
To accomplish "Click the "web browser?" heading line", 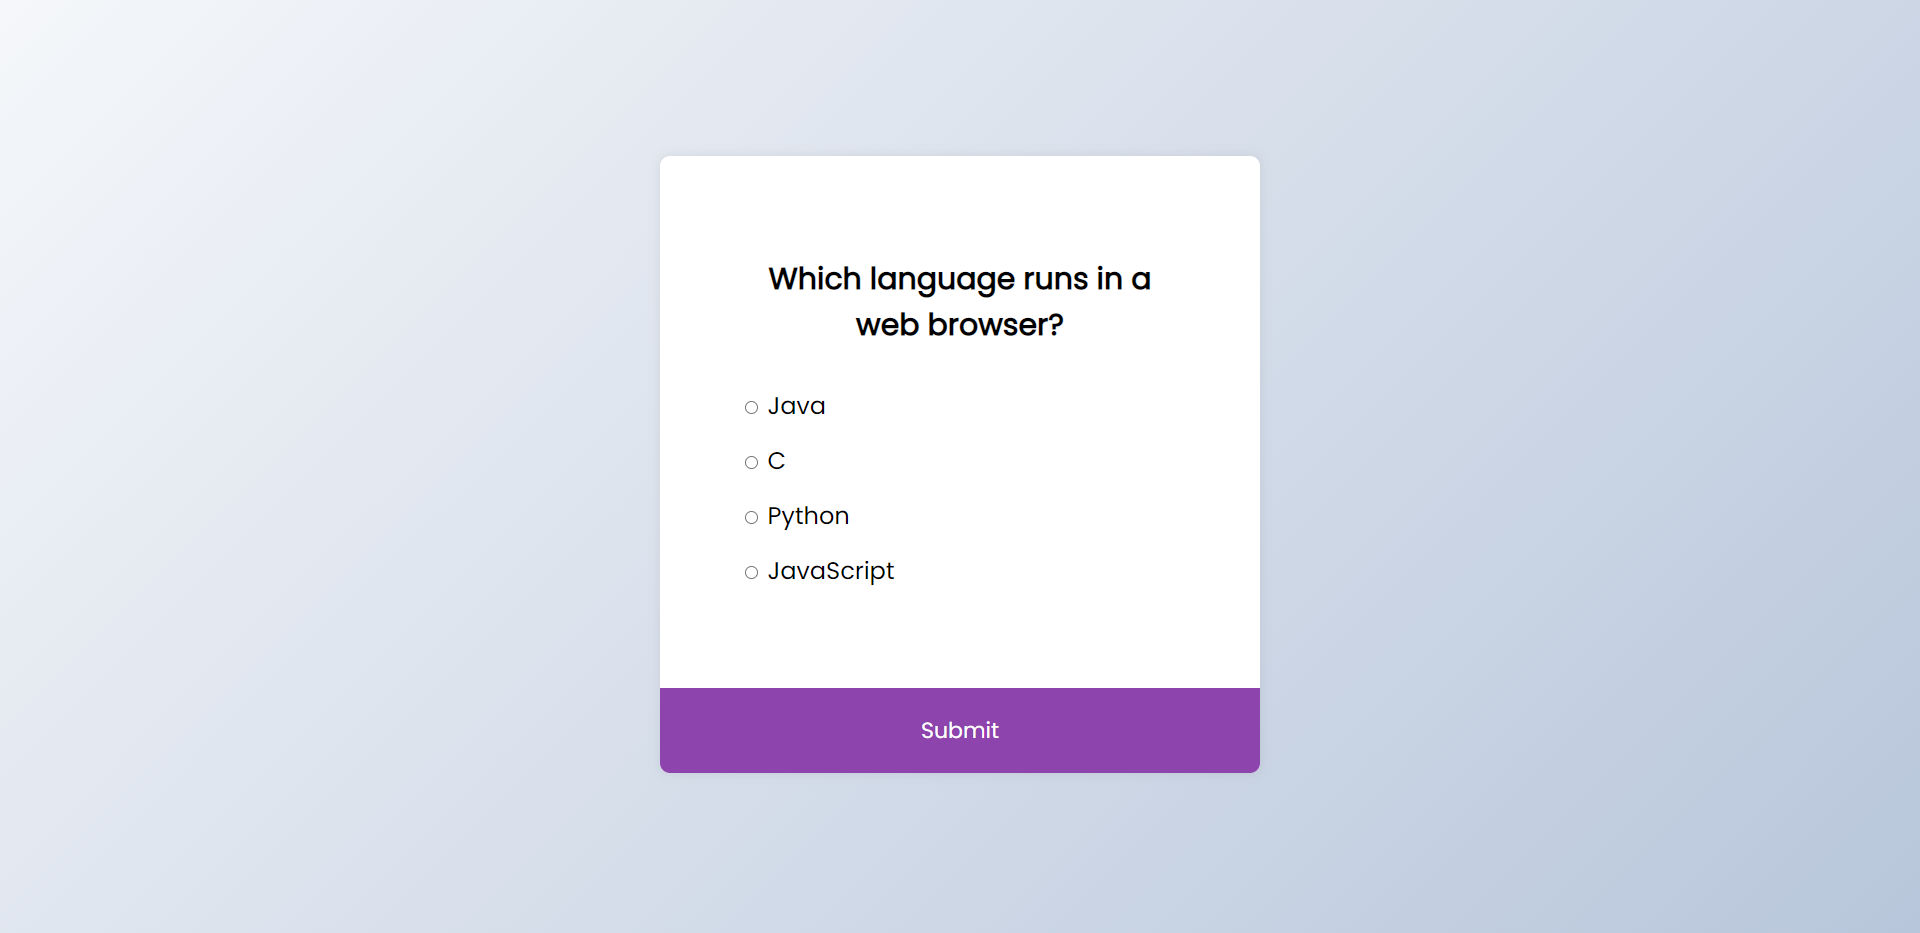I will tap(960, 325).
